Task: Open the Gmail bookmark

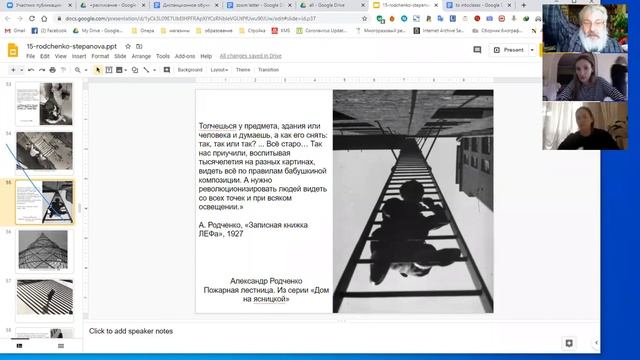Action: 15,31
